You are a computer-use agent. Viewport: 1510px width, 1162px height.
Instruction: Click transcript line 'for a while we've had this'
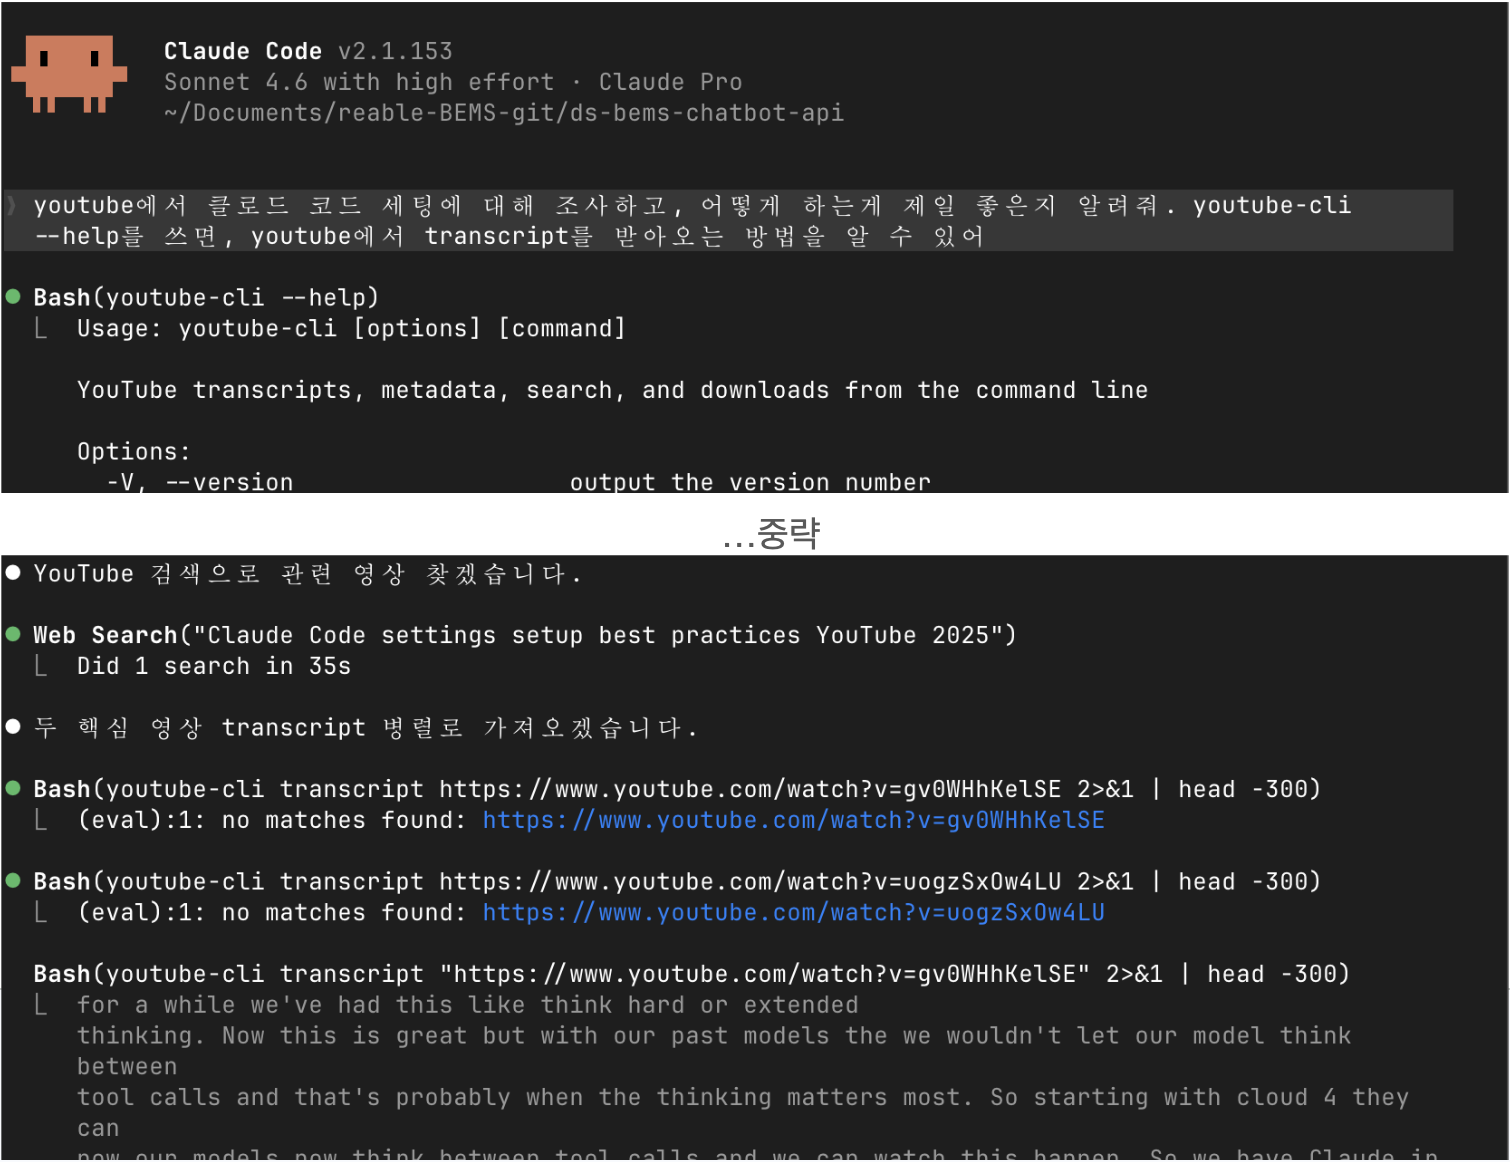(x=467, y=1005)
